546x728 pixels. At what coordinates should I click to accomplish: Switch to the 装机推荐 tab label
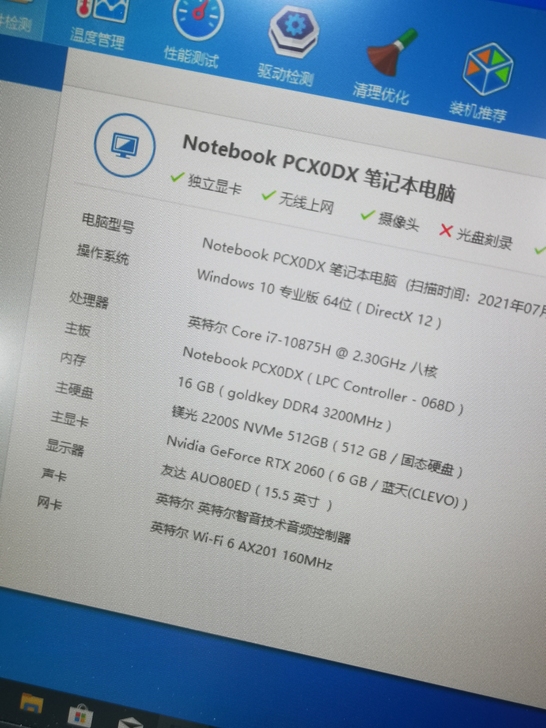coord(478,111)
